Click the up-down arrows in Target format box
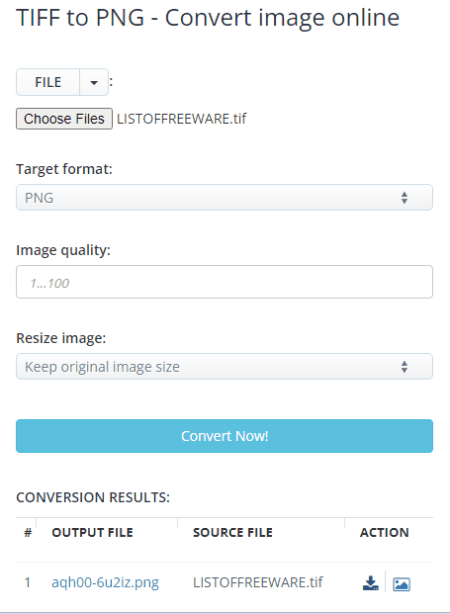The height and width of the screenshot is (614, 450). pos(404,198)
